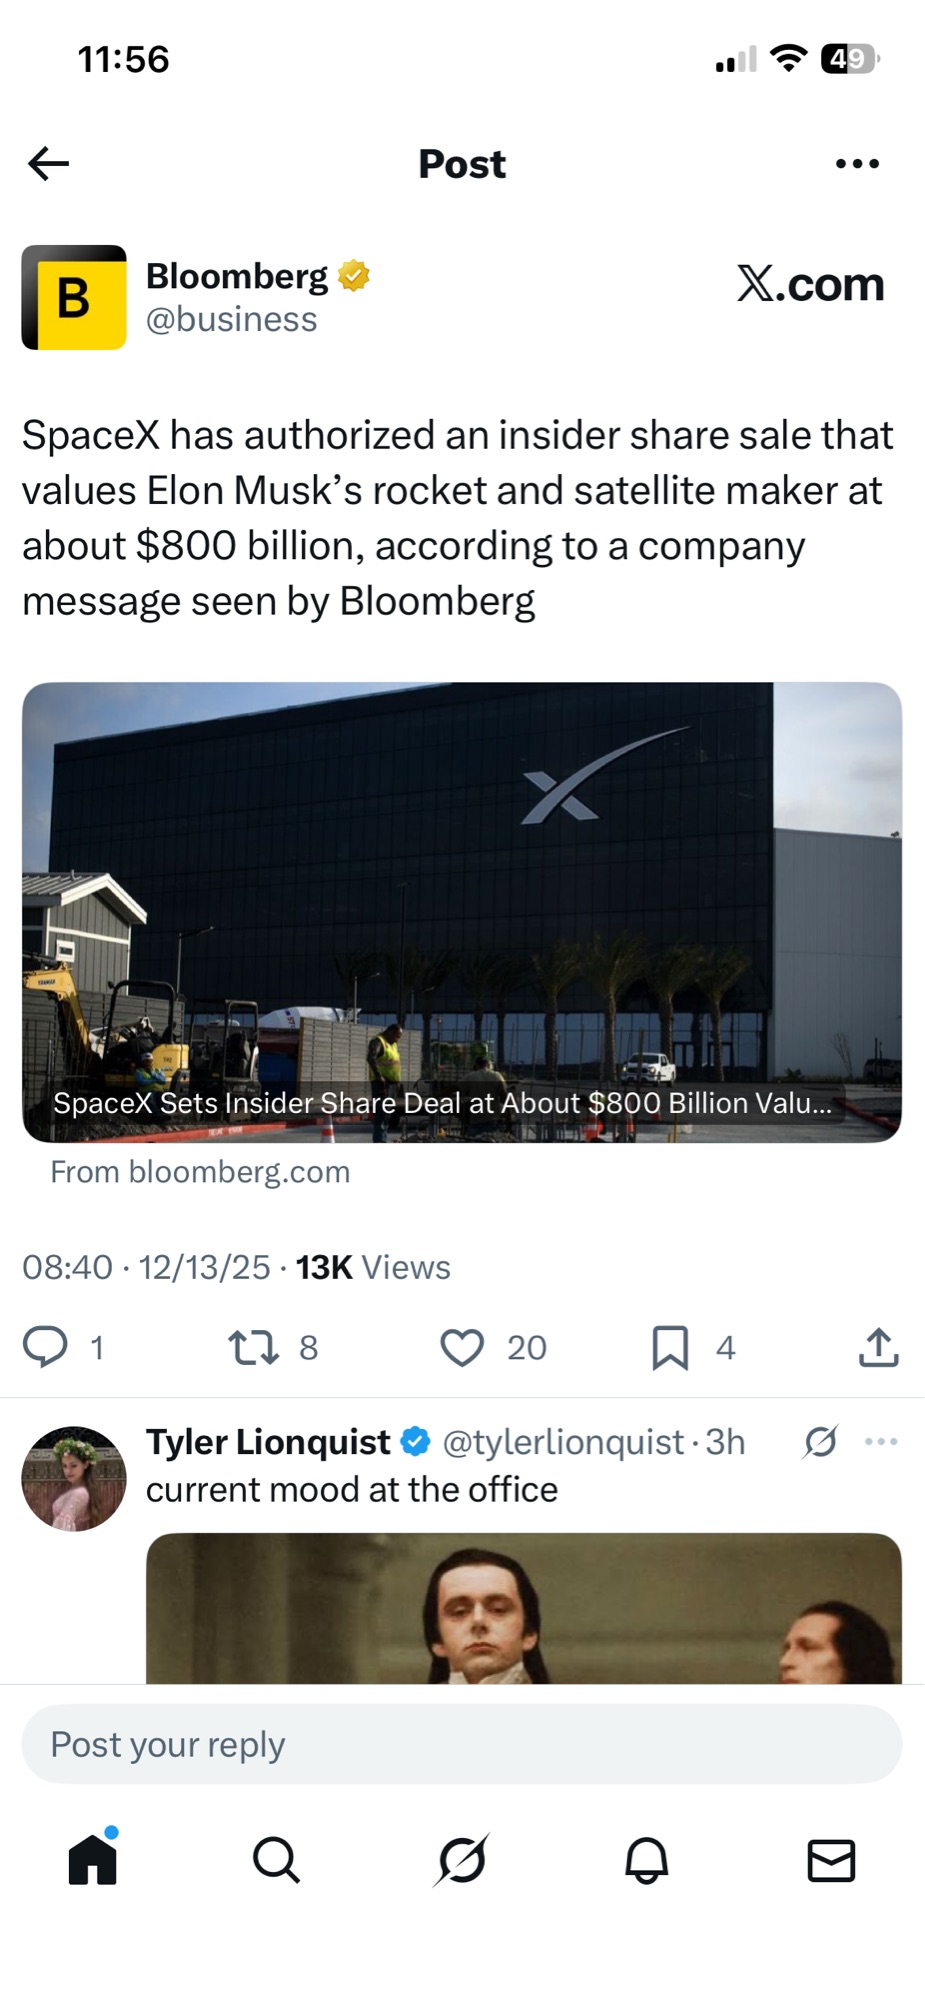Open the Grok tab in bottom bar

click(x=462, y=1860)
